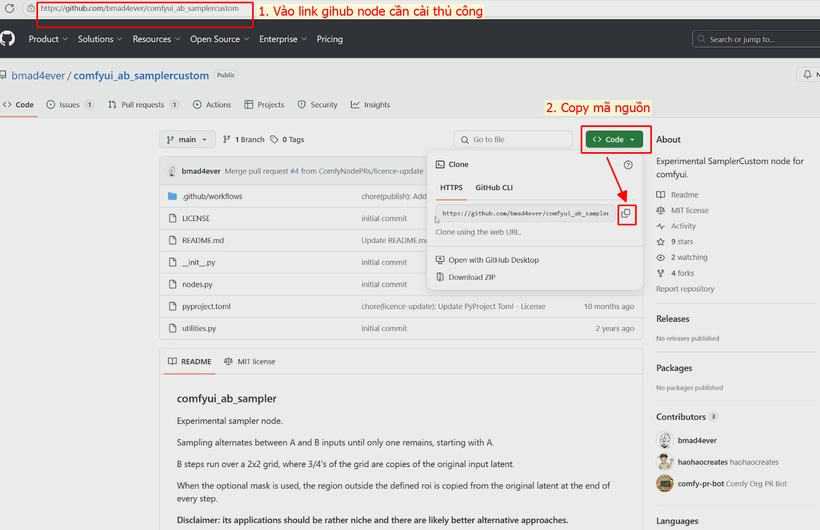Open the main branch selector dropdown
The height and width of the screenshot is (530, 820).
pyautogui.click(x=187, y=140)
